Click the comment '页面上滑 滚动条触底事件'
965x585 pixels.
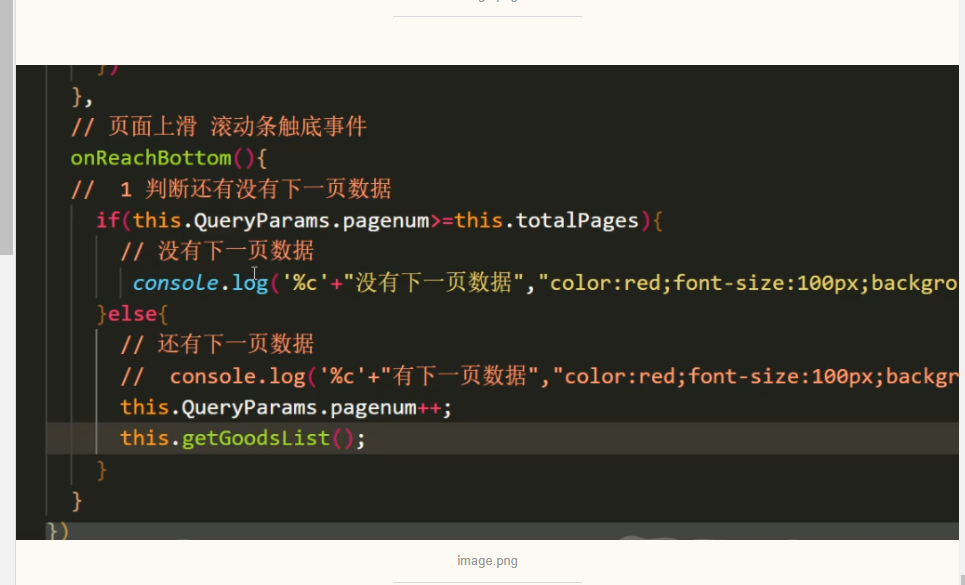[x=218, y=127]
